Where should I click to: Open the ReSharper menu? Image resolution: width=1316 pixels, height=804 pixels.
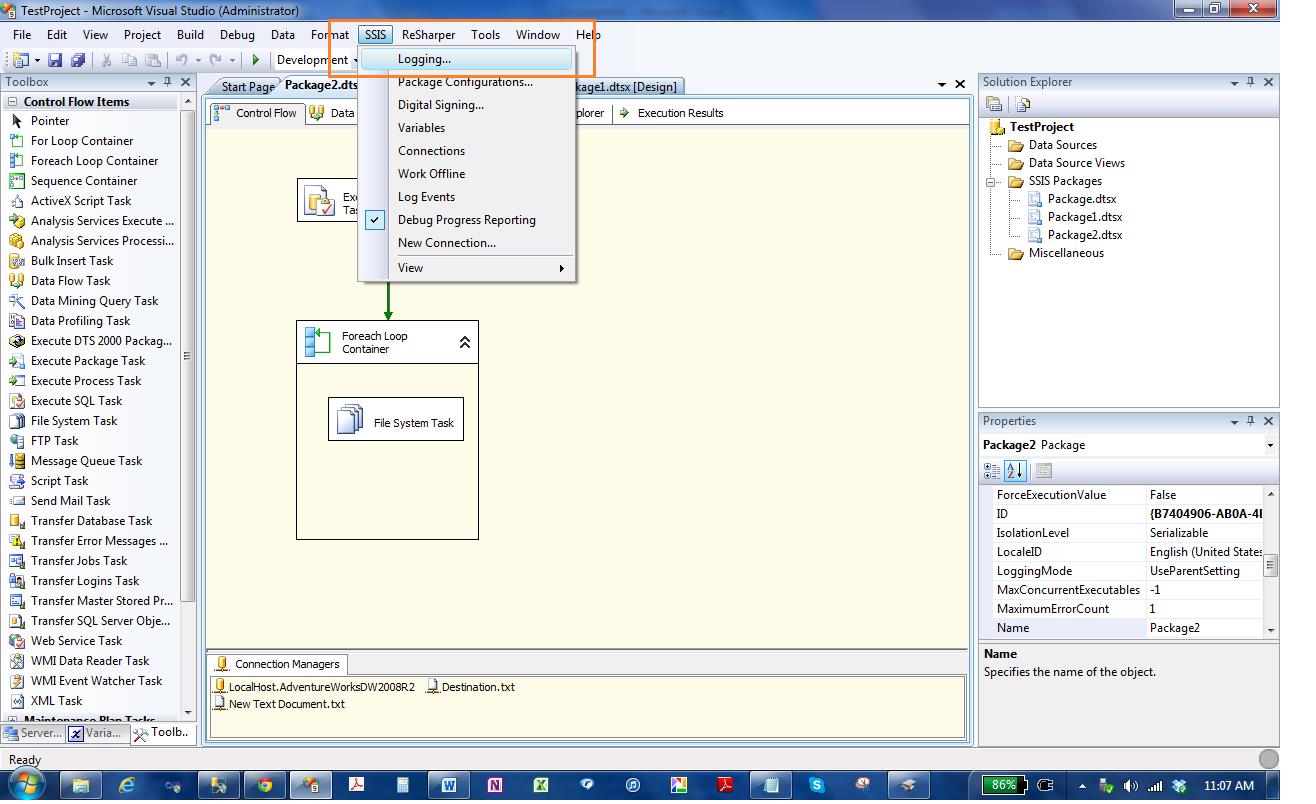coord(428,34)
